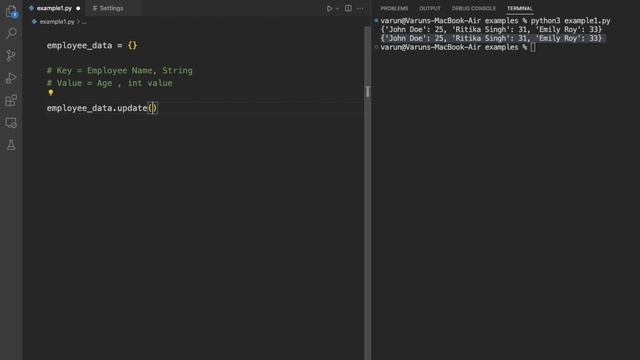Open the Explorer view in activity bar

click(x=11, y=12)
